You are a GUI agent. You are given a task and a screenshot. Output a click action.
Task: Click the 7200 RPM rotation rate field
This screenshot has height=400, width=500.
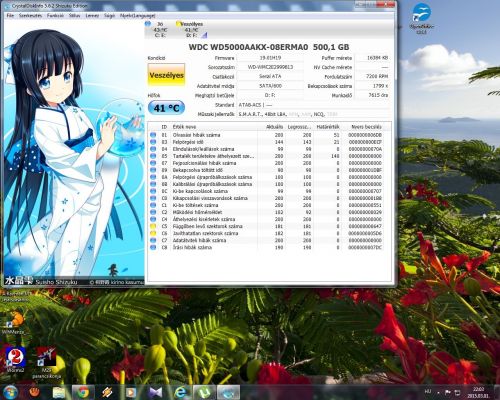click(x=372, y=76)
